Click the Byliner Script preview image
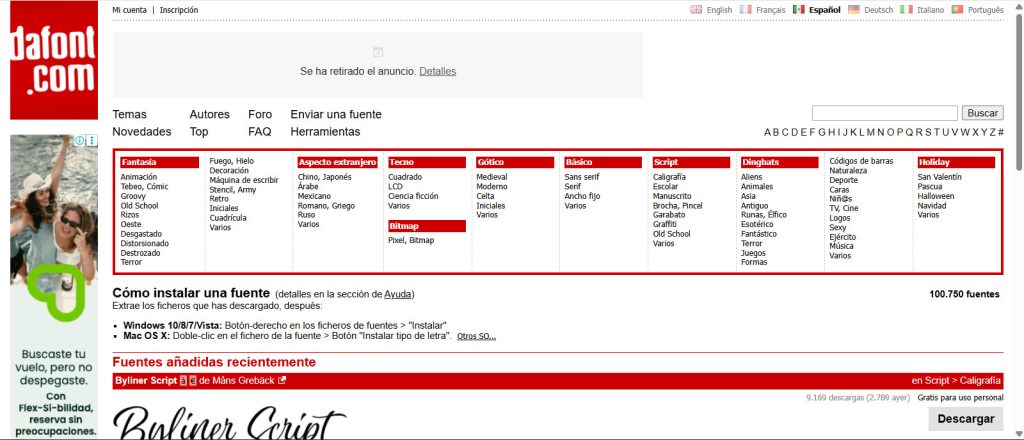This screenshot has height=440, width=1024. coord(229,422)
